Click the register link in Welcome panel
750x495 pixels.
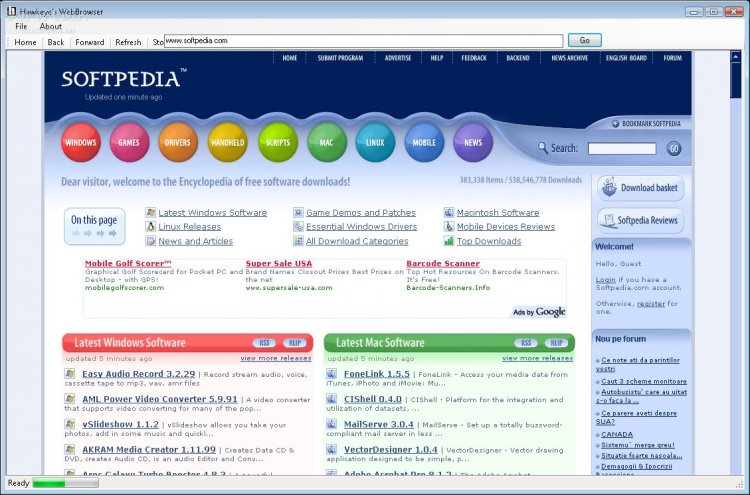tap(651, 304)
